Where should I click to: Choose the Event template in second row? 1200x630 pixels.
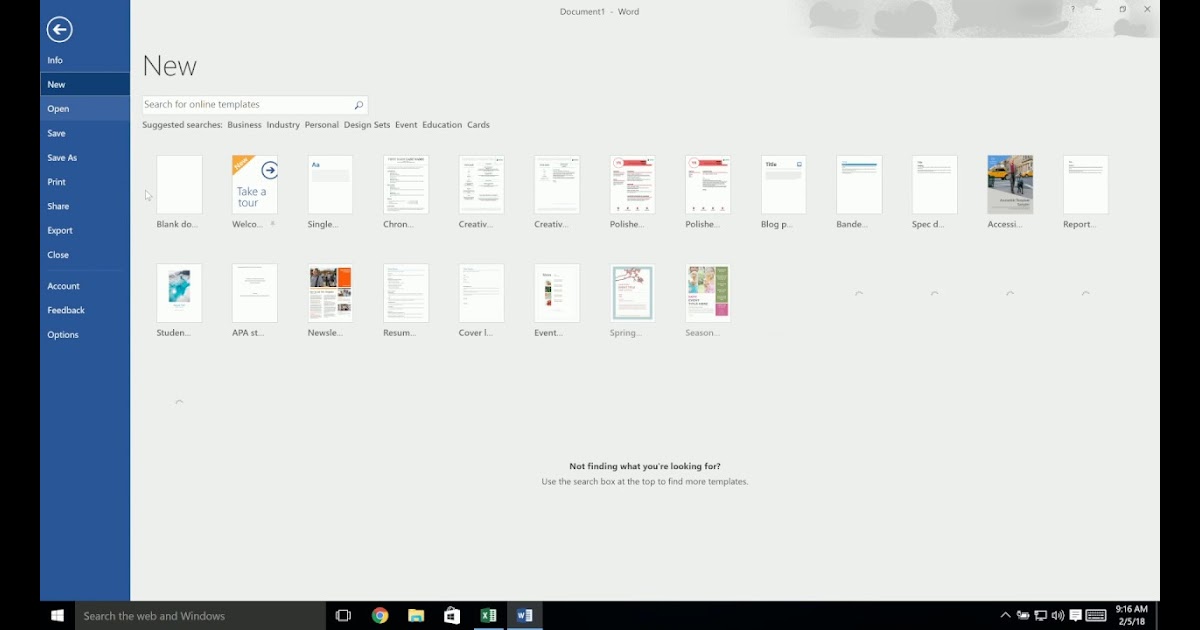pos(557,293)
